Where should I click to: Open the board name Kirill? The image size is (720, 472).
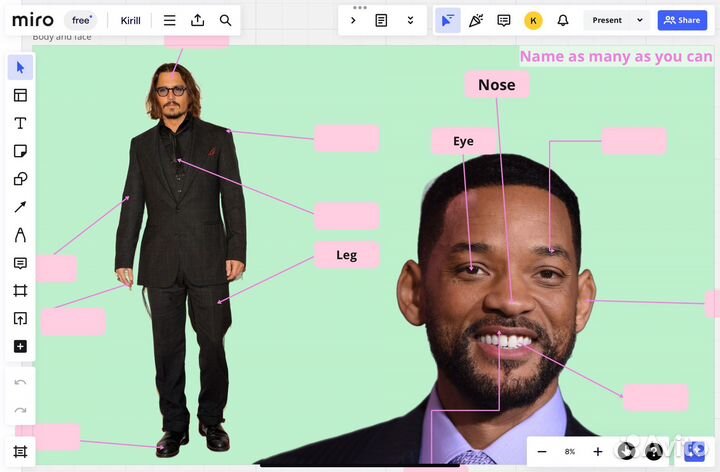131,20
